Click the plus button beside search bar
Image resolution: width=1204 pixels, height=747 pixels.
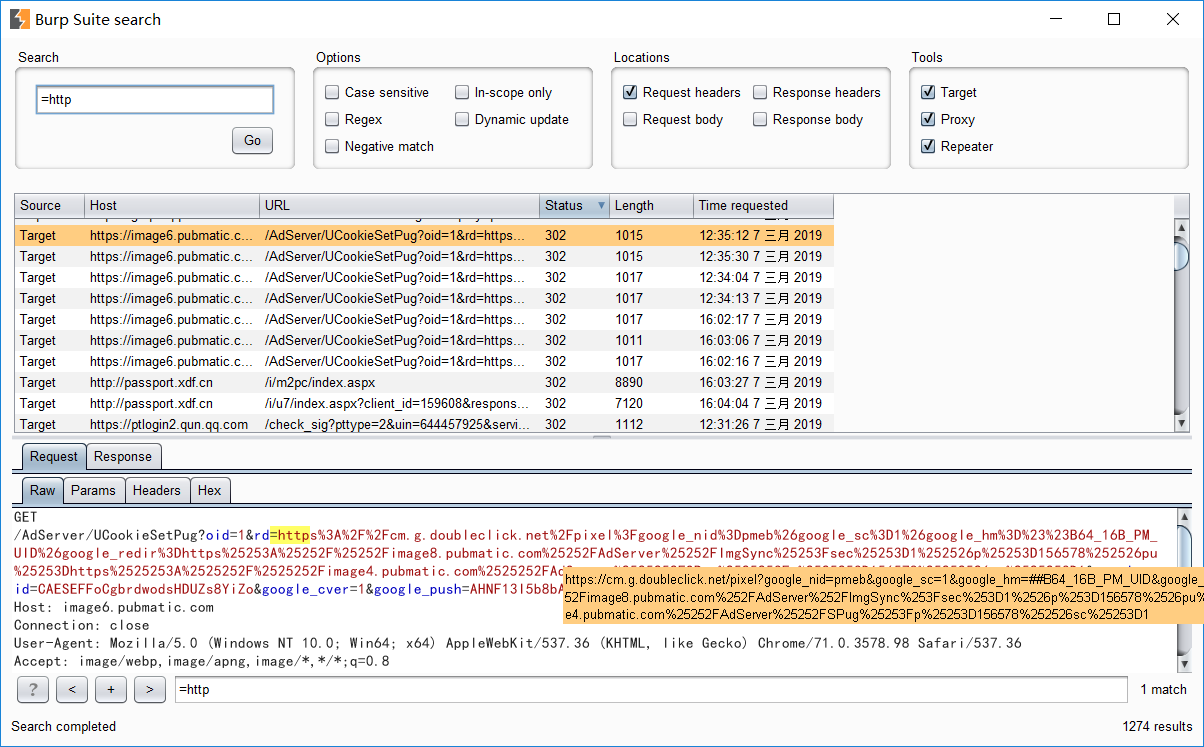(111, 689)
